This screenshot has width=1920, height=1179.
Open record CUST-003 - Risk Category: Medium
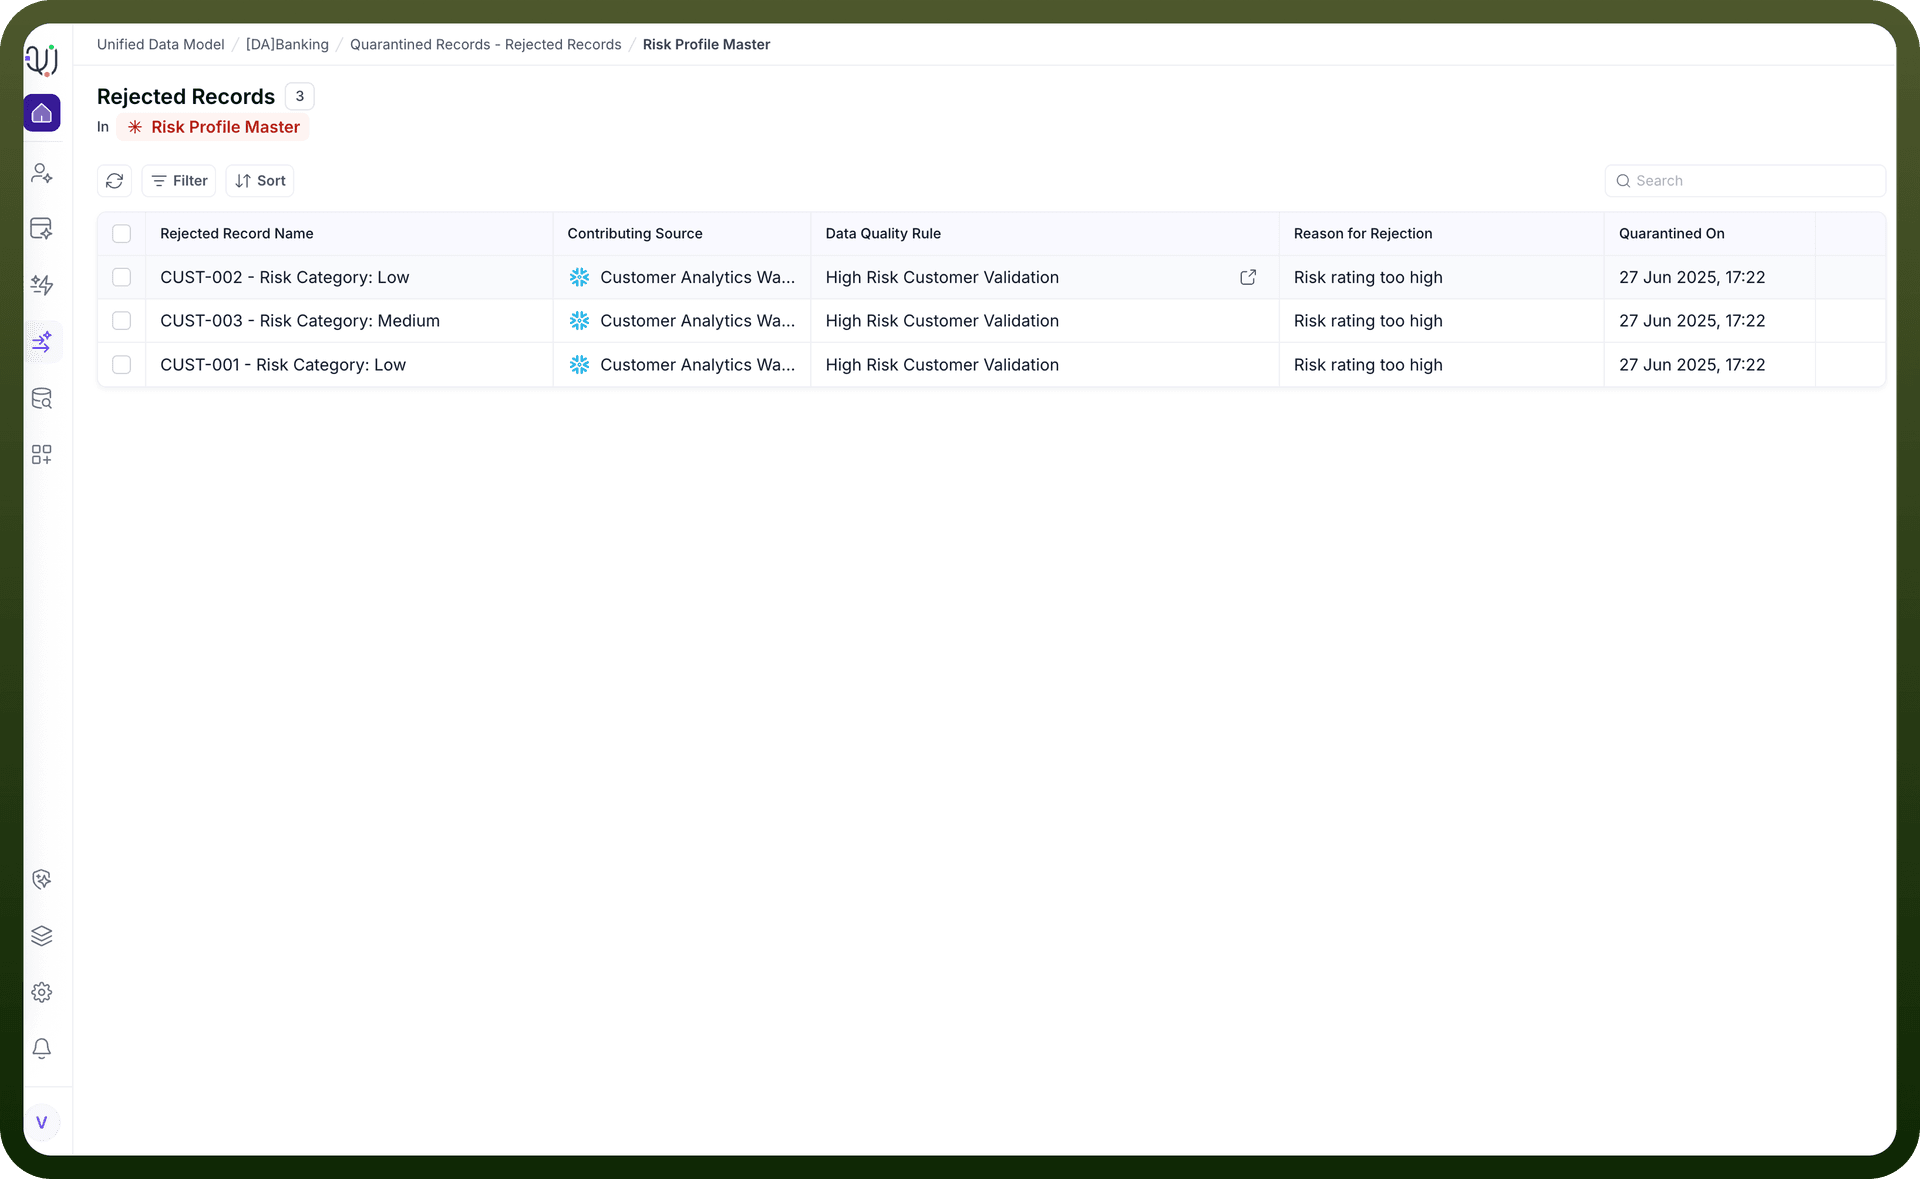click(x=300, y=321)
